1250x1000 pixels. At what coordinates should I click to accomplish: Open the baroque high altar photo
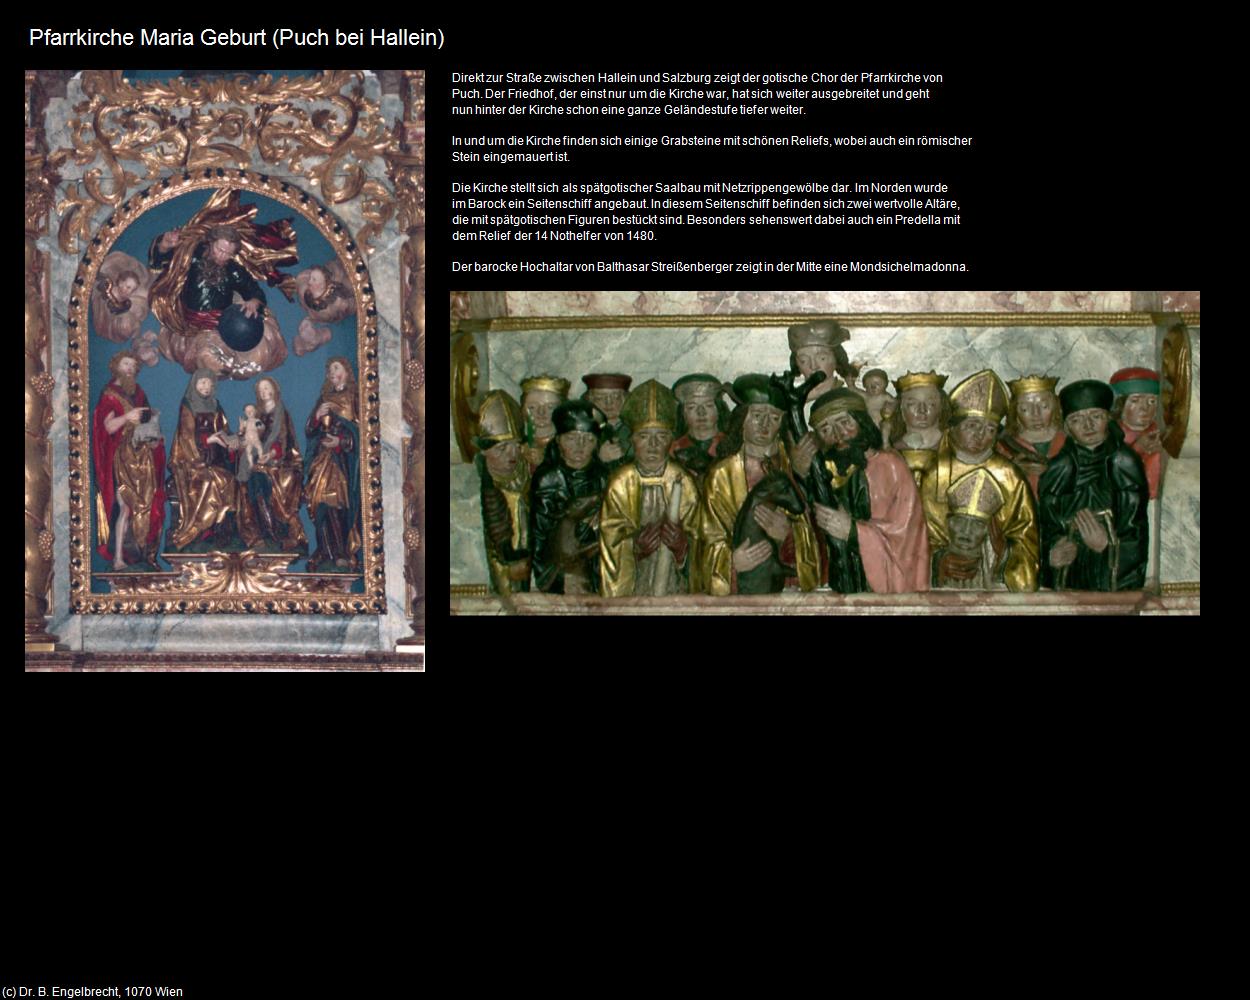click(x=225, y=371)
